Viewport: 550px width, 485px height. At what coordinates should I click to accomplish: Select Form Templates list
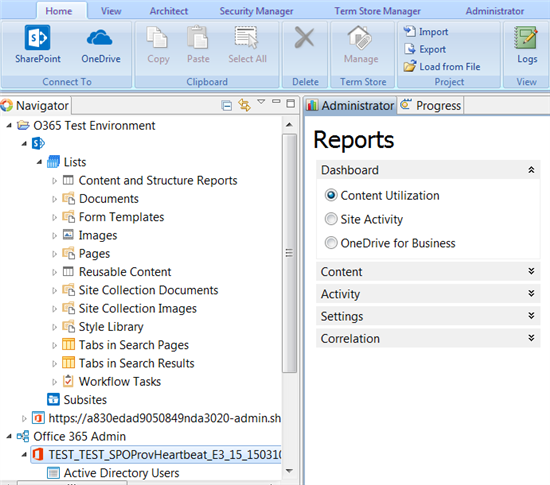(121, 217)
